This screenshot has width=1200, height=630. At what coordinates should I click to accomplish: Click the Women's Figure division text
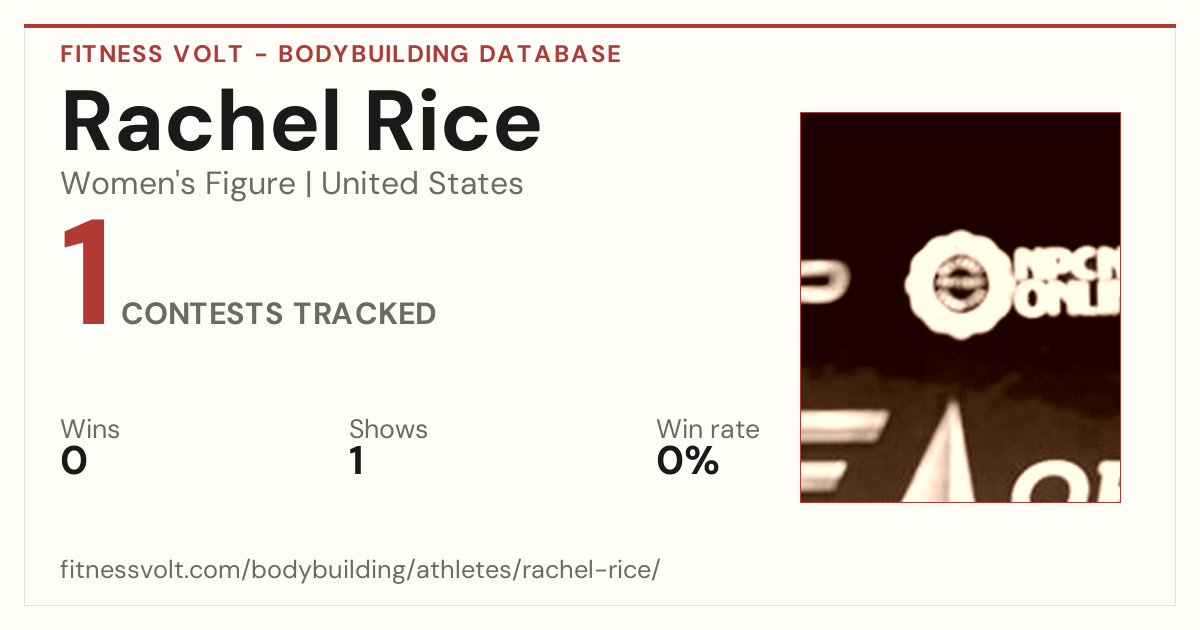(178, 184)
